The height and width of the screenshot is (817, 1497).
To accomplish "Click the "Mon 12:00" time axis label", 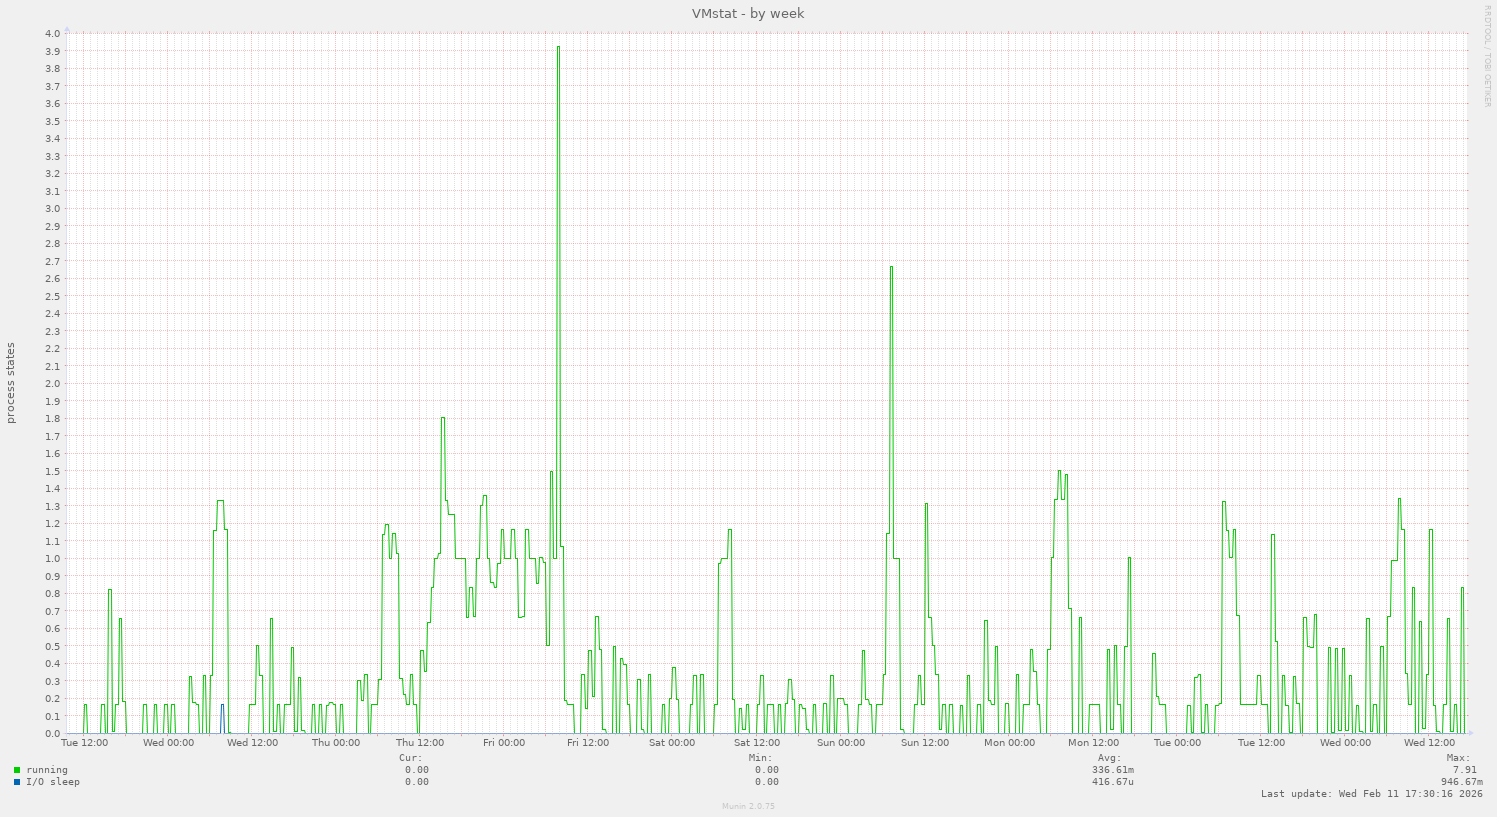I will [1093, 743].
